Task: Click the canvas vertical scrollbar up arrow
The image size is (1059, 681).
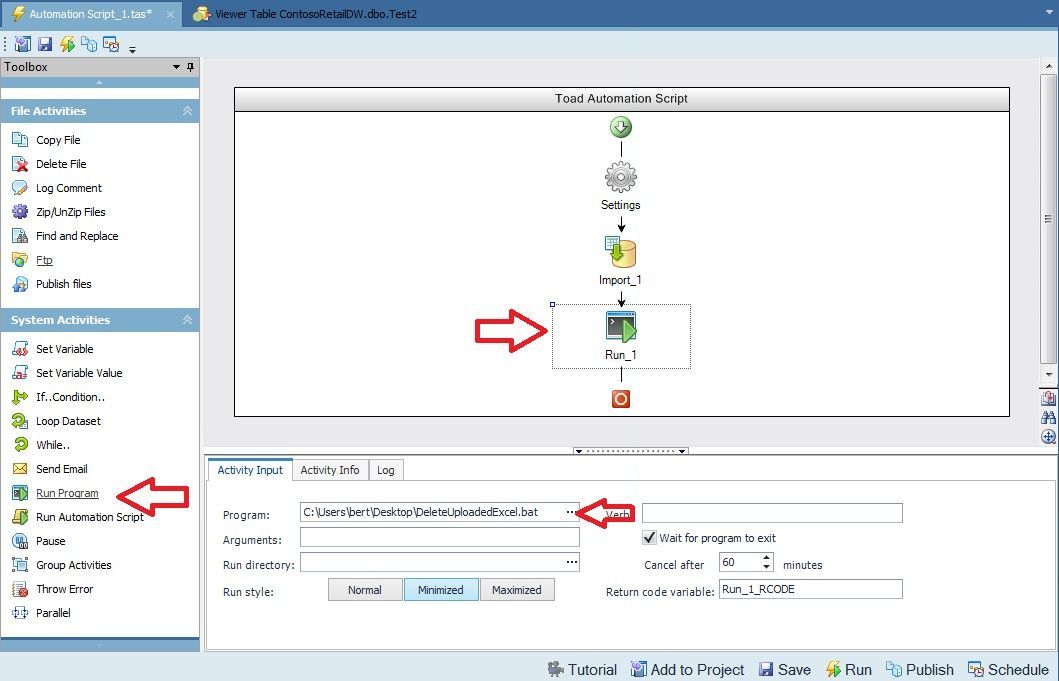Action: pos(1048,66)
